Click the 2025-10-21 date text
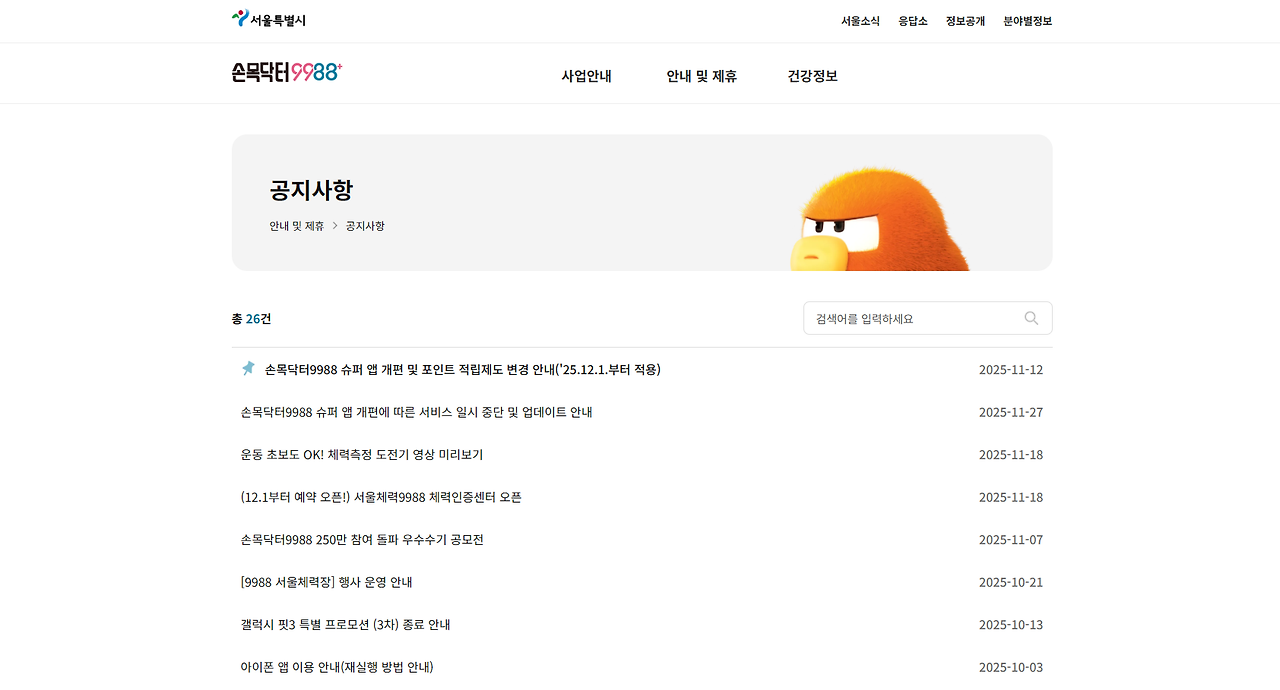This screenshot has height=690, width=1280. coord(1011,582)
